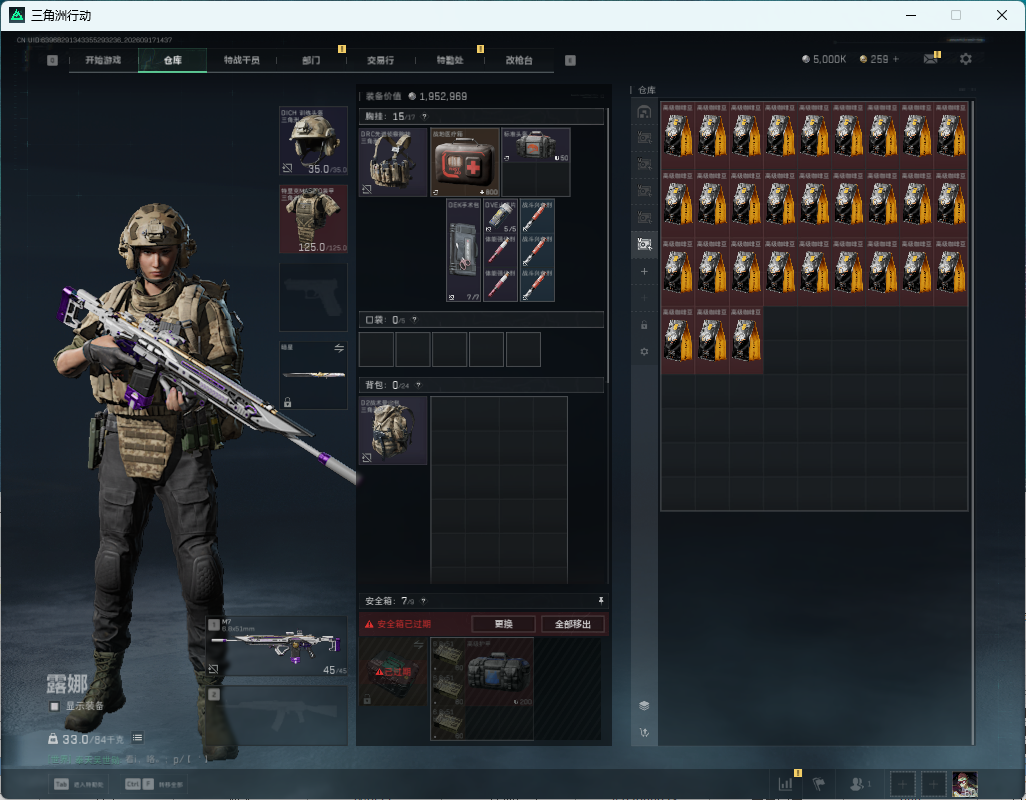1026x800 pixels.
Task: Go to the 交易行 tab
Action: 380,60
